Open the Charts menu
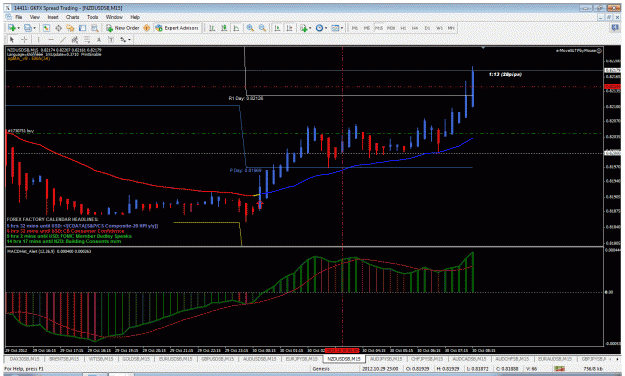 coord(72,17)
